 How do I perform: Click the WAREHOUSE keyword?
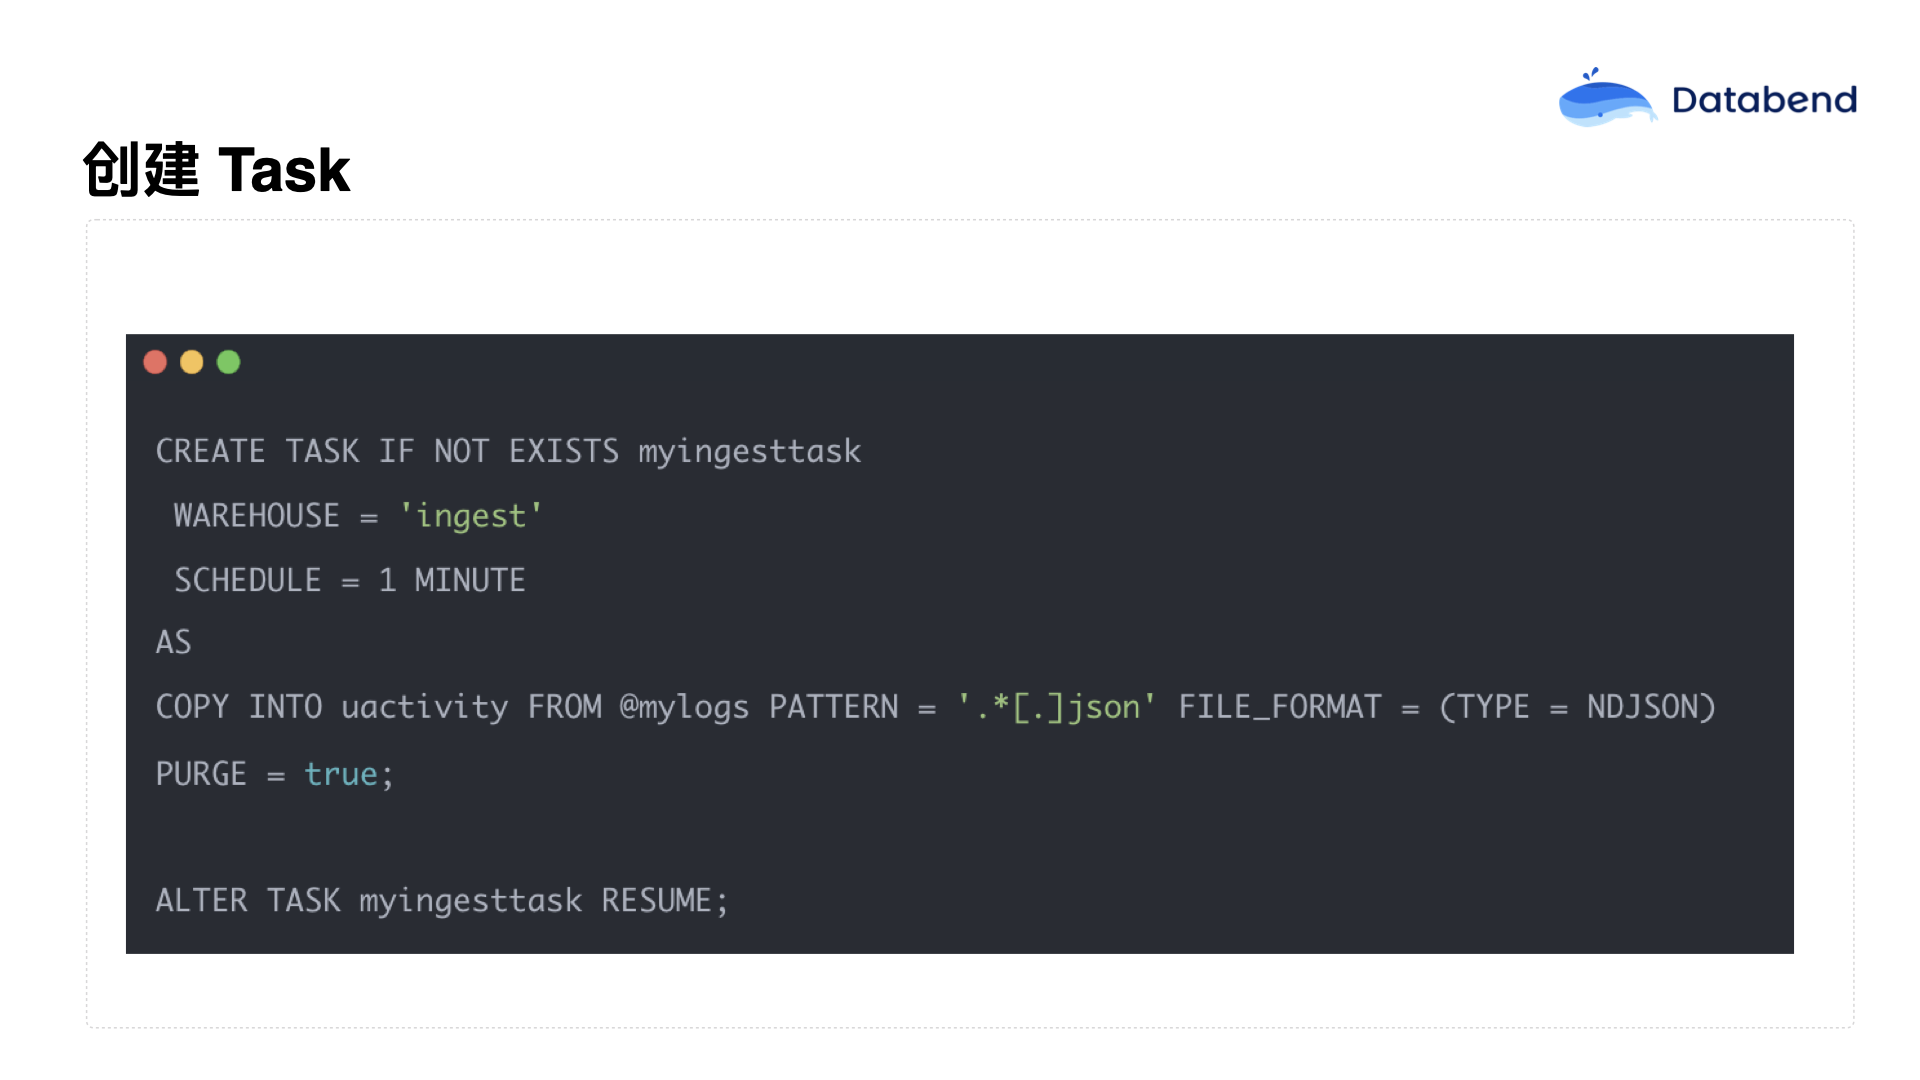tap(257, 516)
